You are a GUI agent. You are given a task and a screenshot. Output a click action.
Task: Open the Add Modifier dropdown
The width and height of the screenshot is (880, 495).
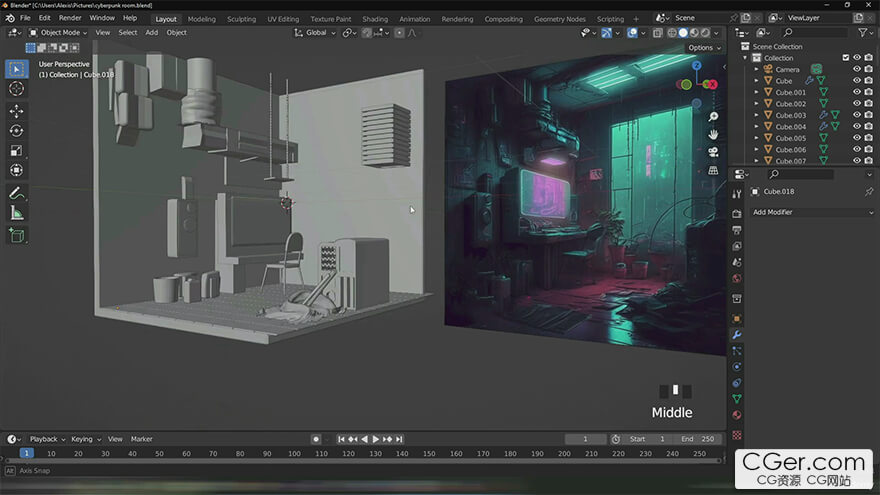pyautogui.click(x=813, y=212)
